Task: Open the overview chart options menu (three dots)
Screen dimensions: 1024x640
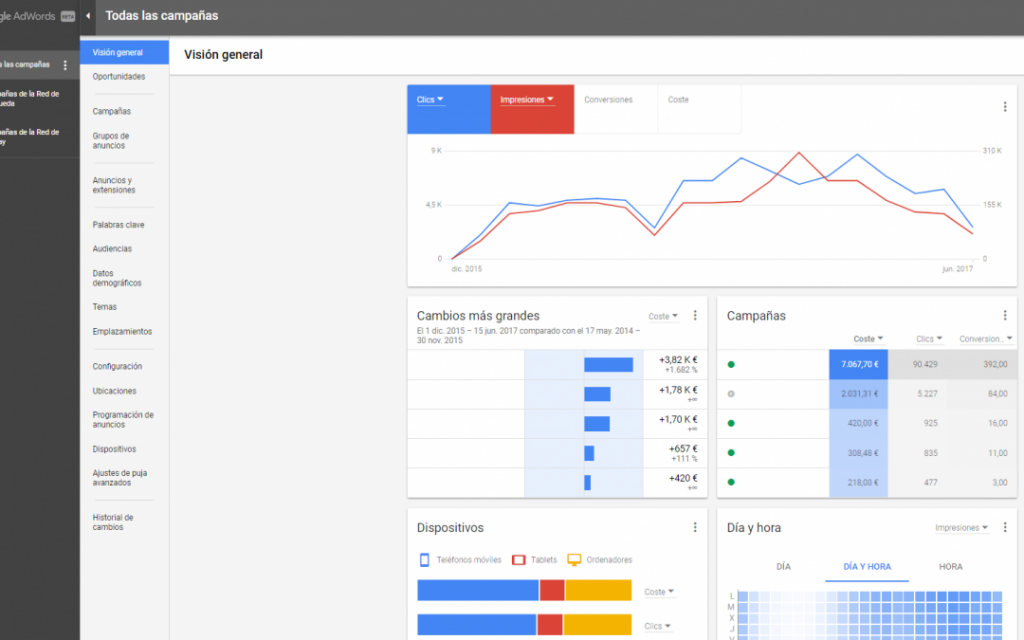Action: [1005, 106]
